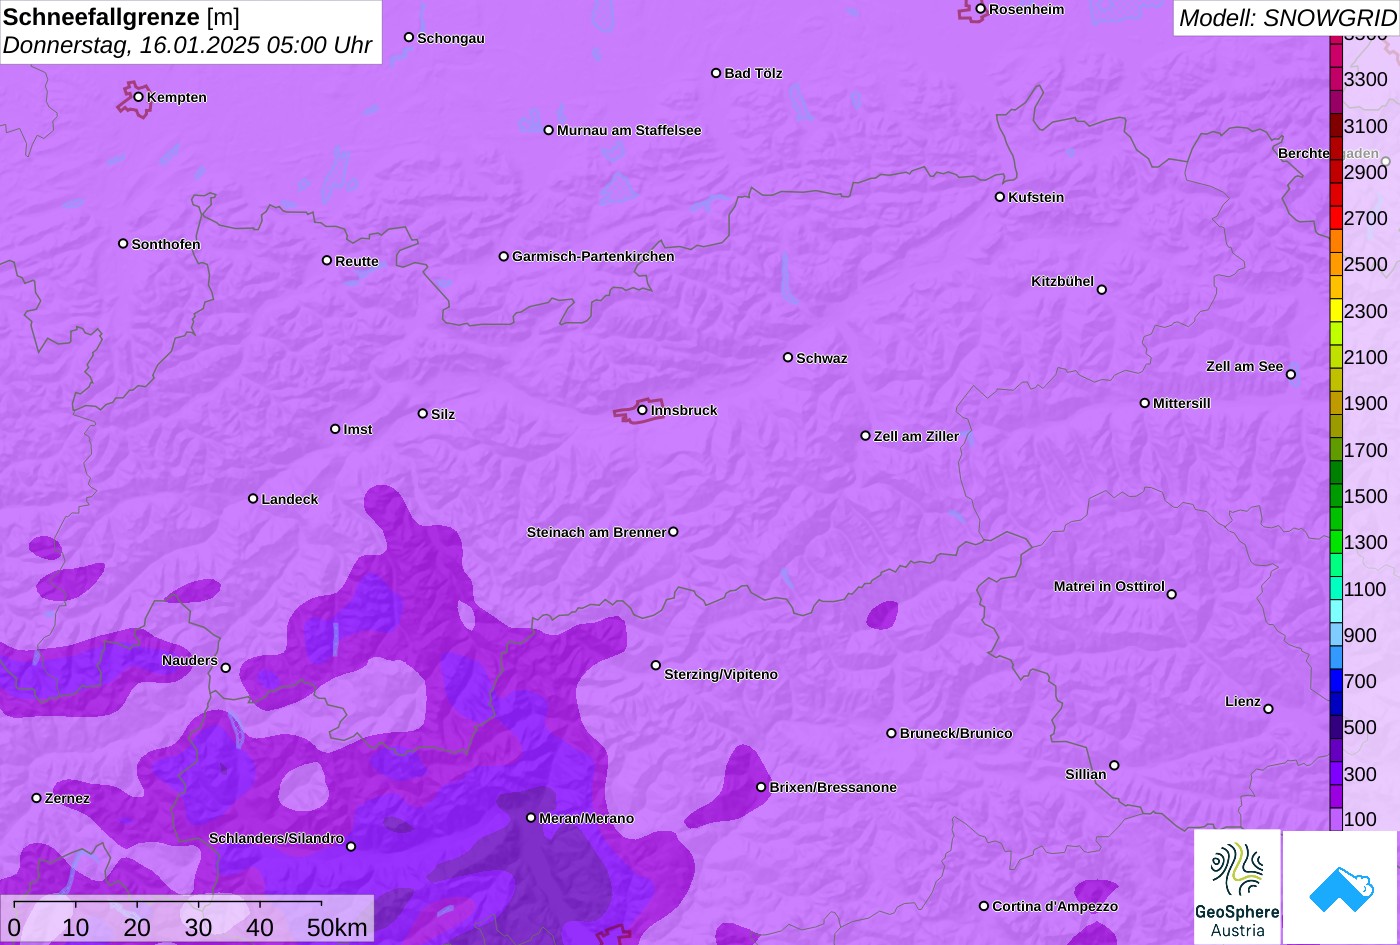Click the Bad Tölz marker circle

point(716,73)
